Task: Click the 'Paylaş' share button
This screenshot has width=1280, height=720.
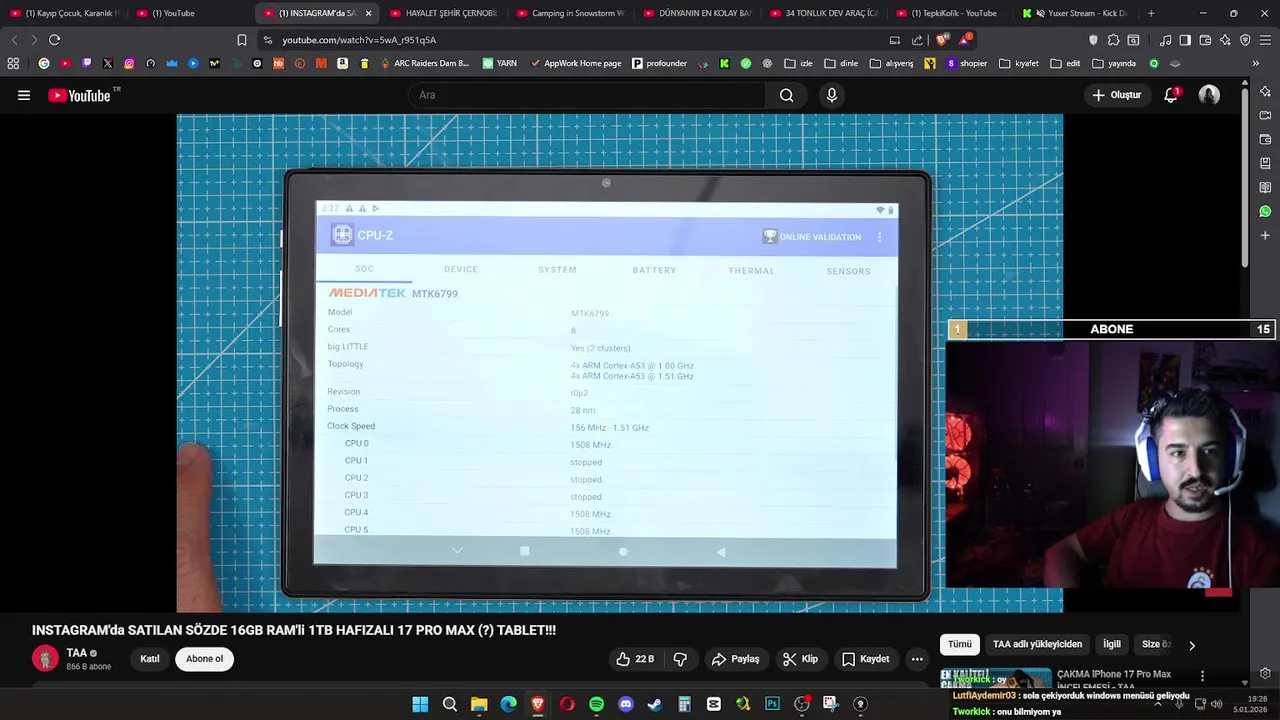Action: [x=736, y=659]
